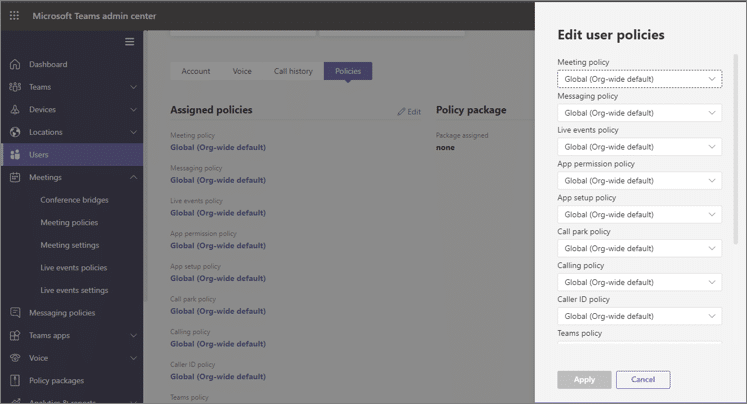Expand the Devices nav section chevron
This screenshot has height=404, width=747.
133,110
